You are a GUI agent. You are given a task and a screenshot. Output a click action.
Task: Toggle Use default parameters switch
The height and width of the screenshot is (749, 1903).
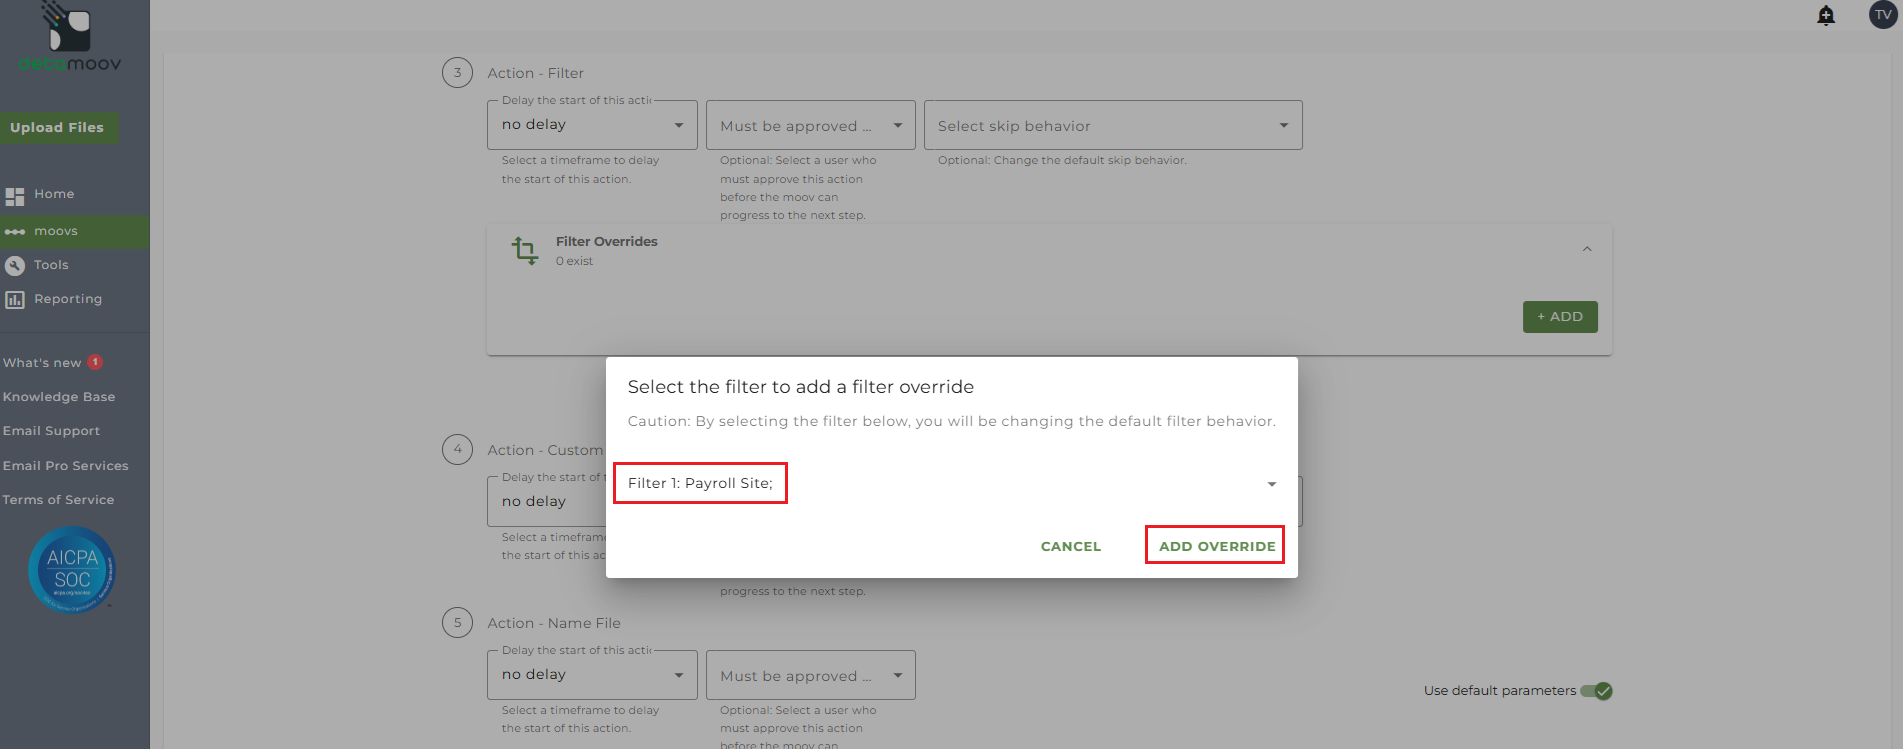[x=1596, y=691]
